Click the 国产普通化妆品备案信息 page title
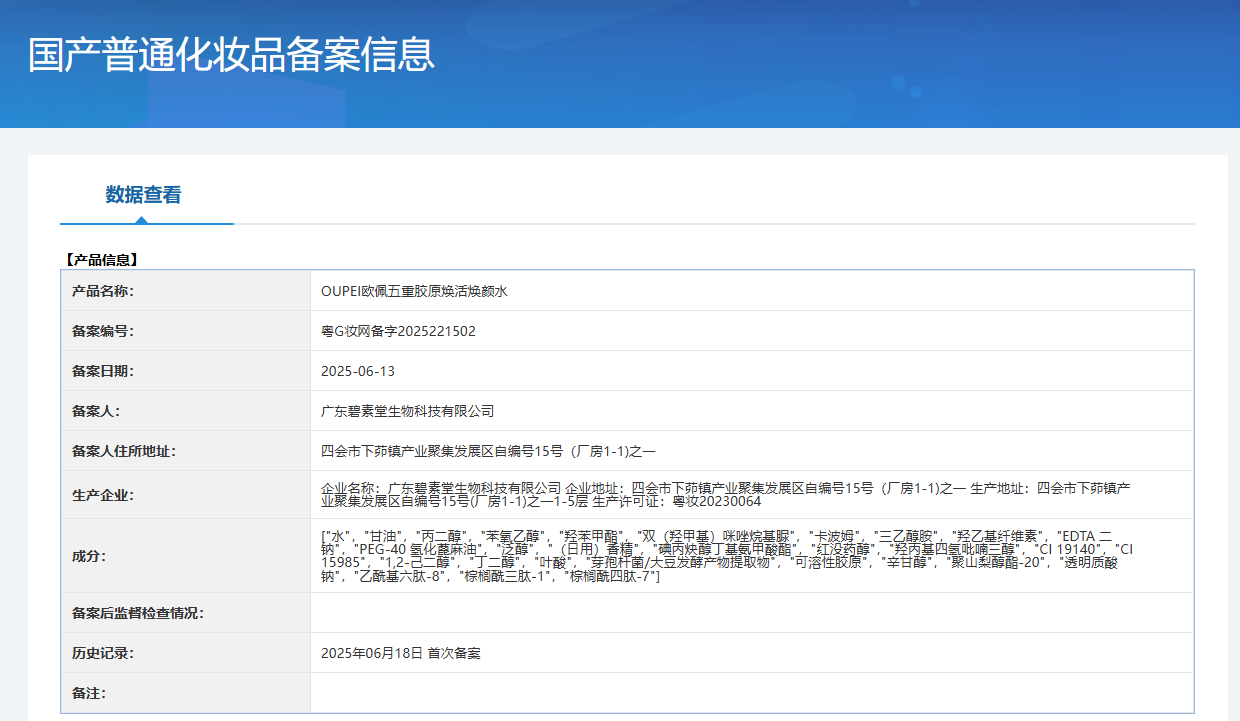1240x721 pixels. pos(231,55)
